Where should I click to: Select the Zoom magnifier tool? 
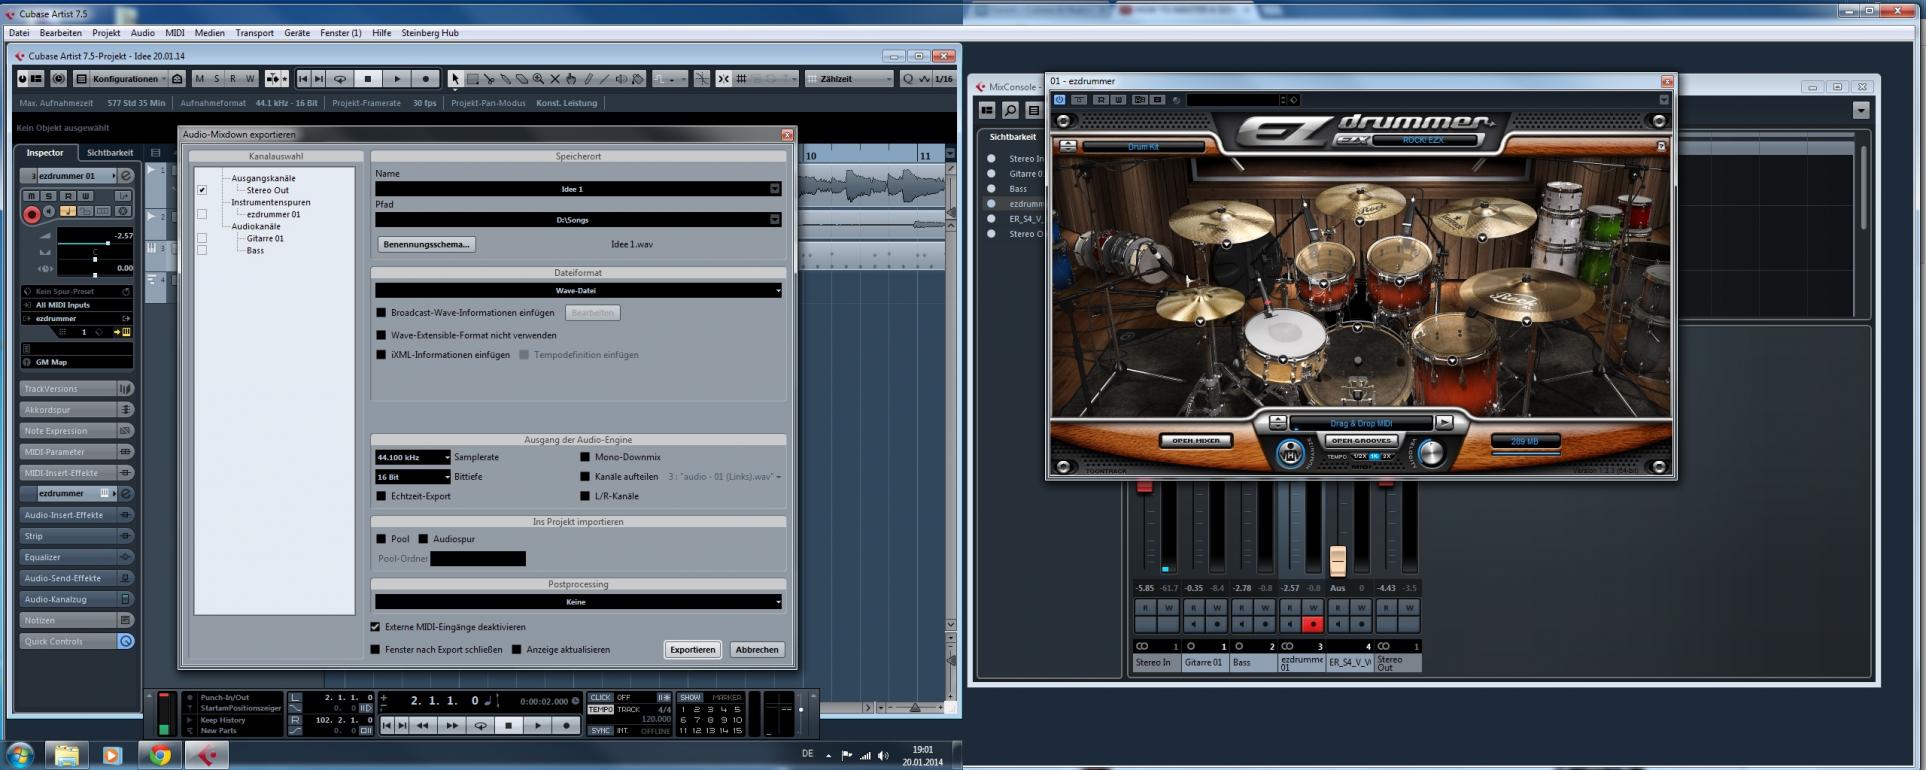(x=538, y=79)
